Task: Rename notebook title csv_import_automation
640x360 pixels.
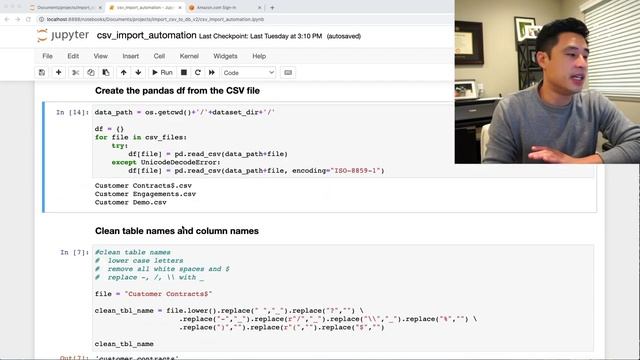Action: point(147,36)
